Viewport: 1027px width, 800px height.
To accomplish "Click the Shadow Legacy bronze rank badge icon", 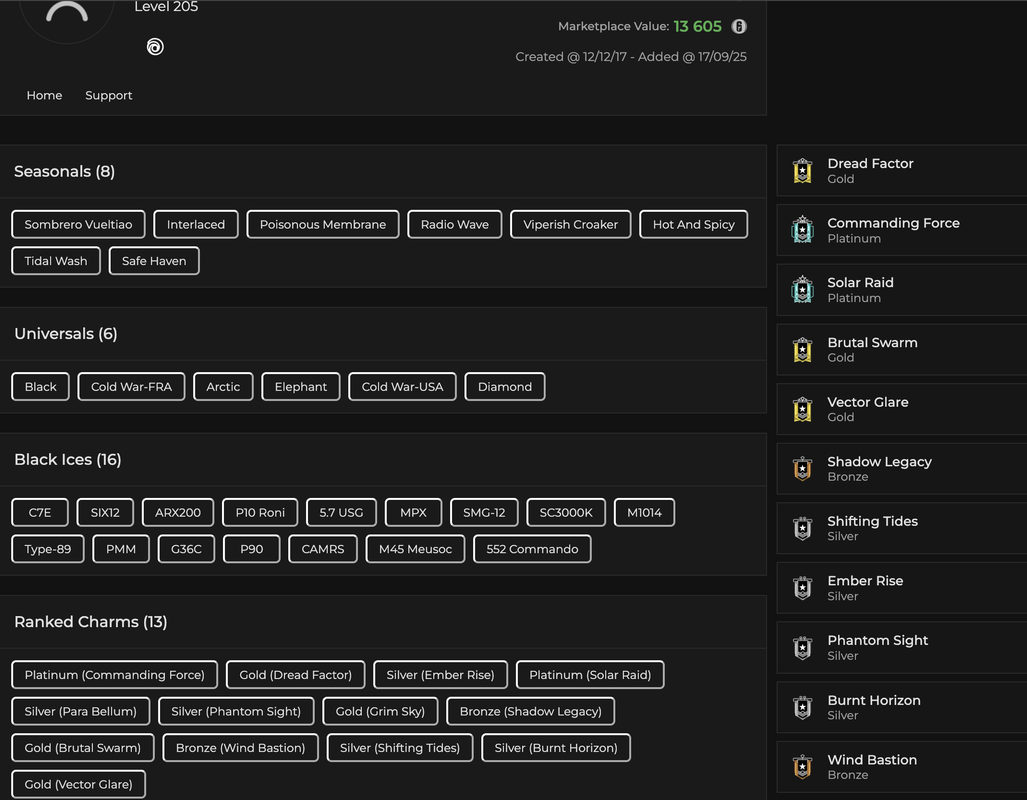I will [802, 468].
